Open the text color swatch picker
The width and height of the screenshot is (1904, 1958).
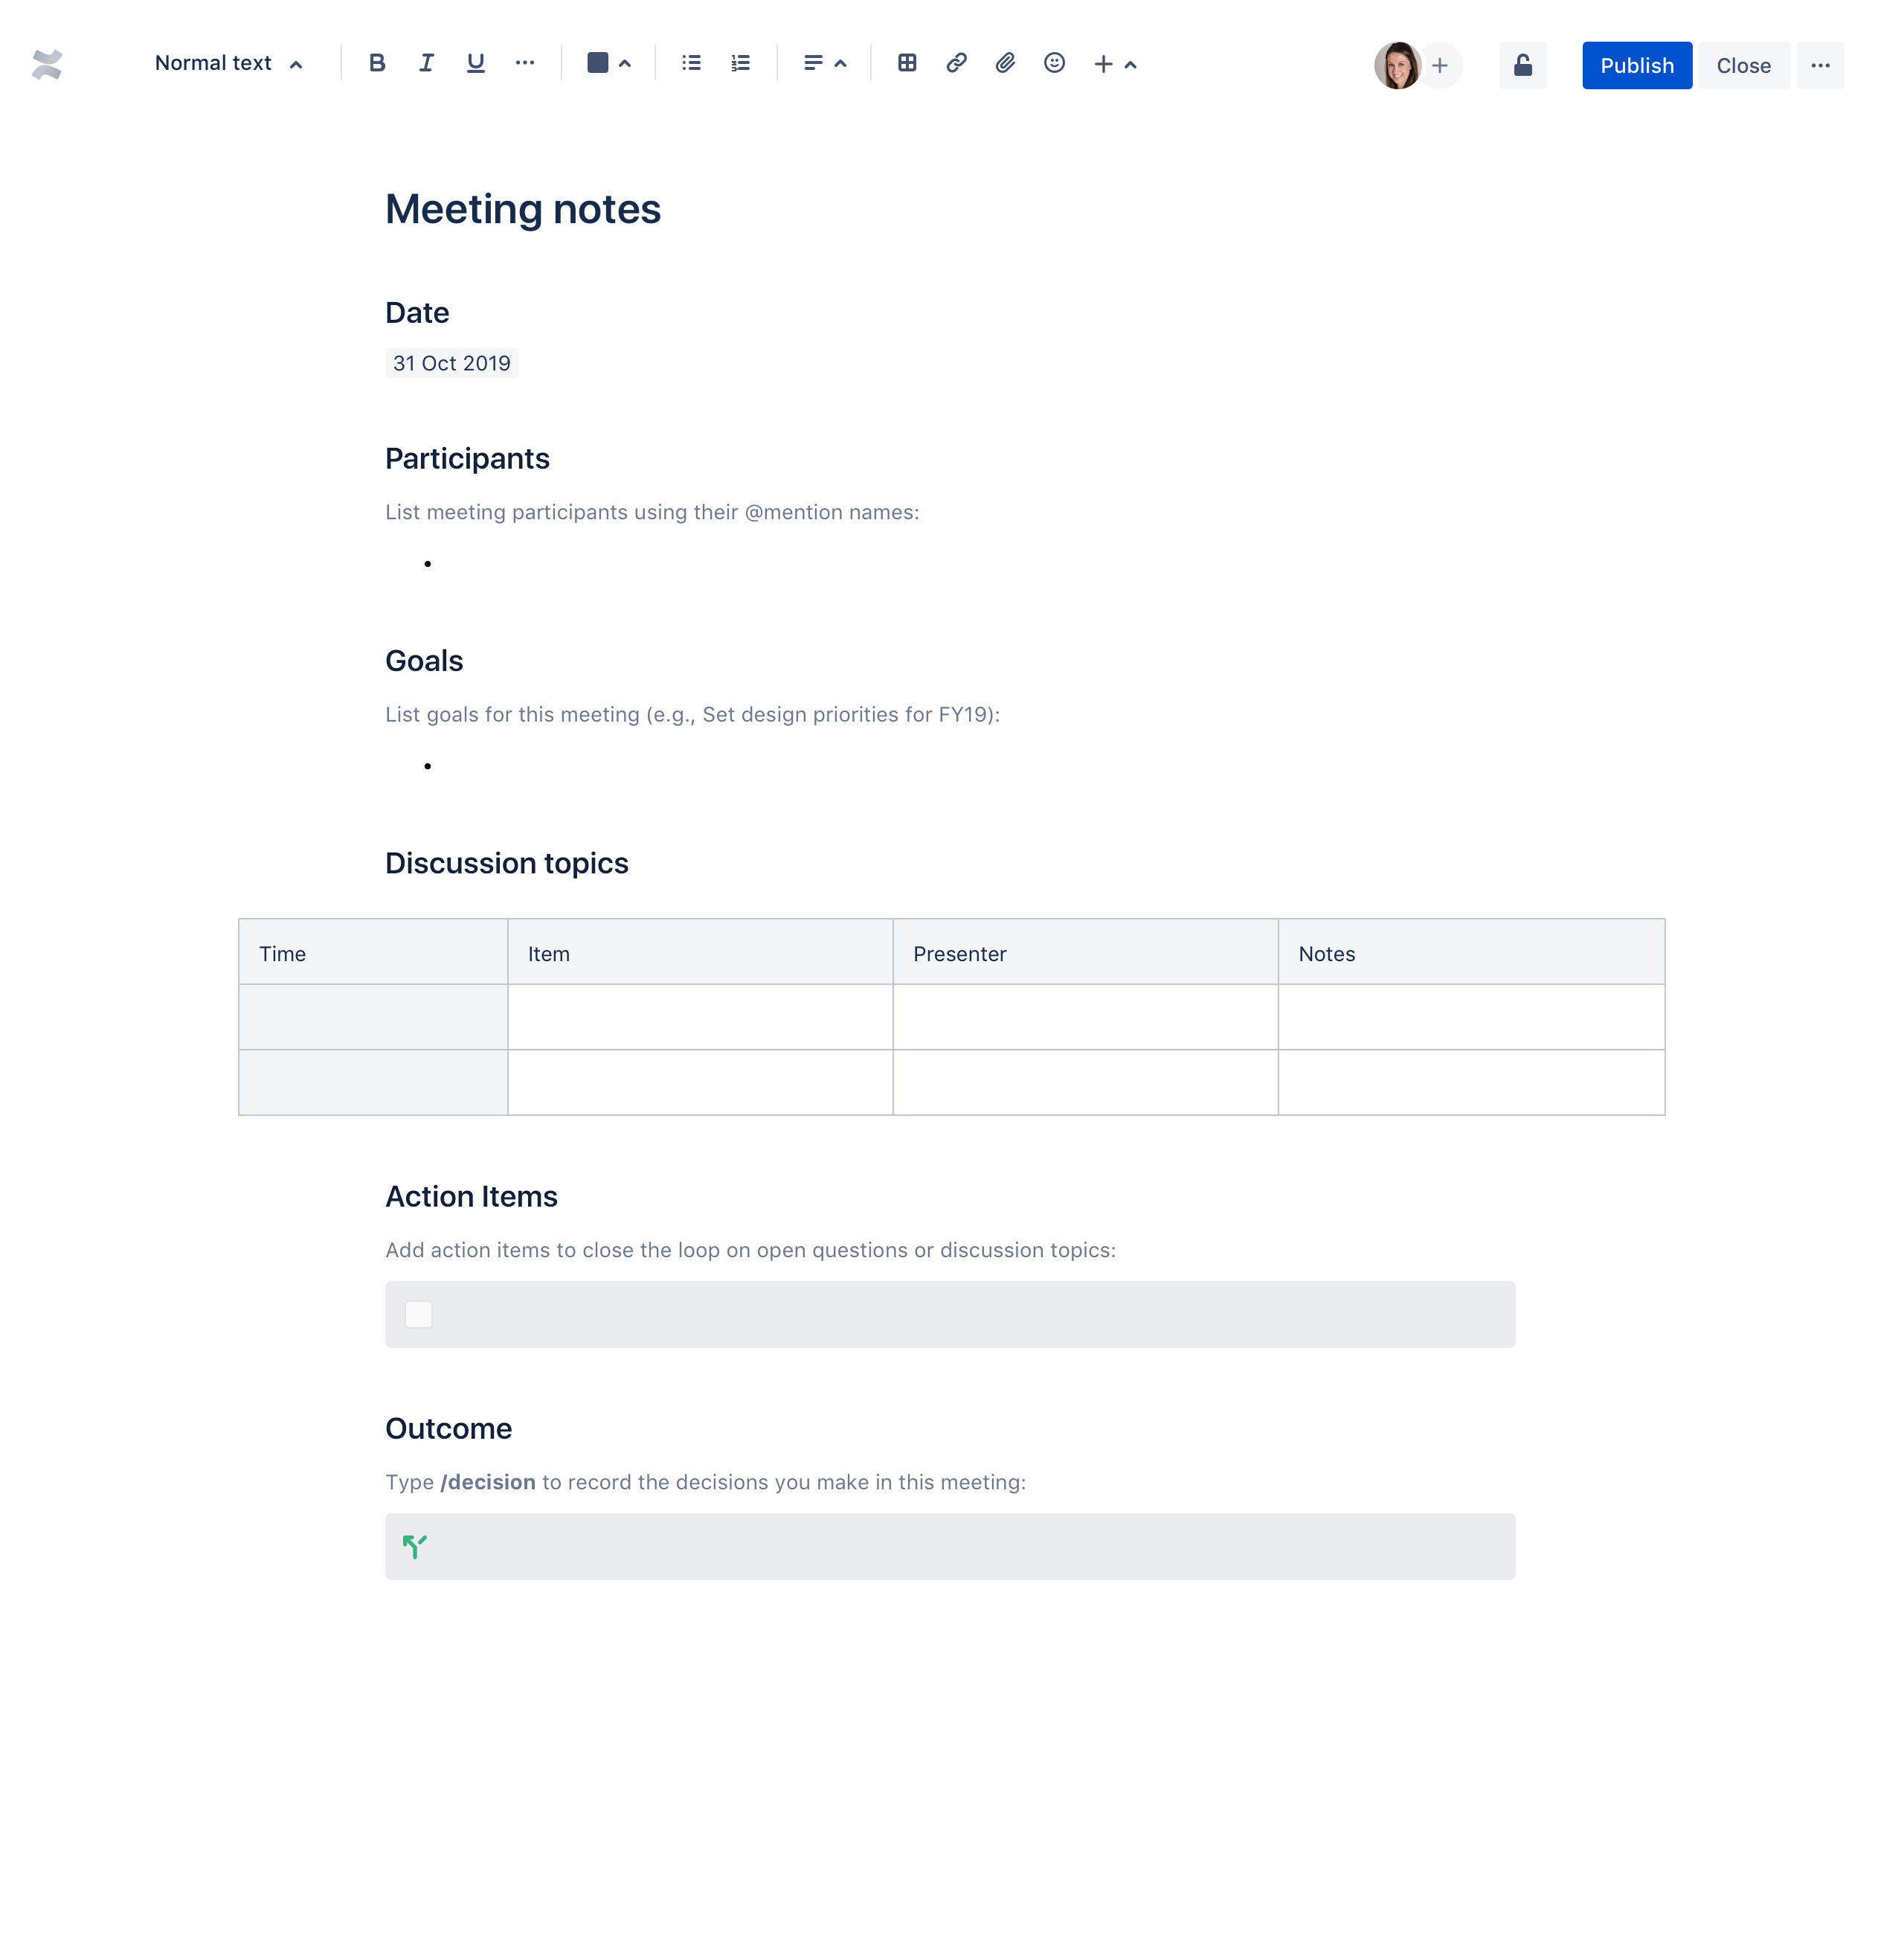point(608,63)
